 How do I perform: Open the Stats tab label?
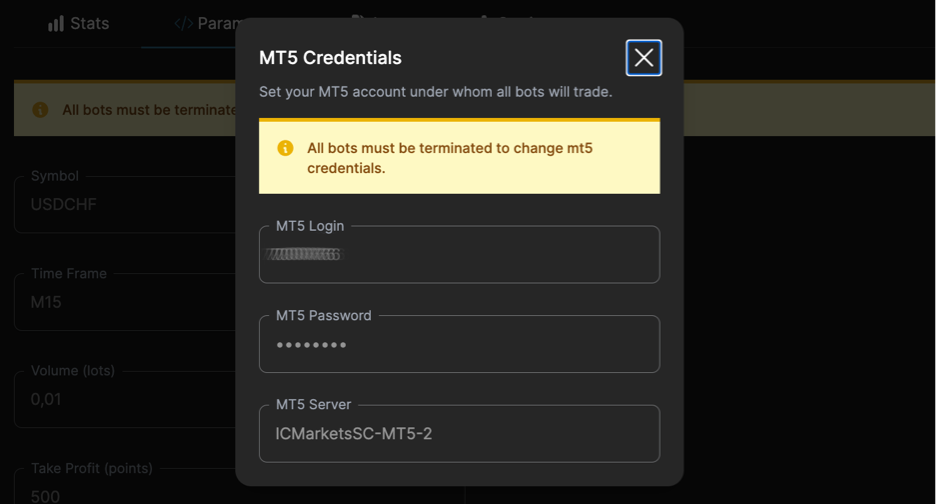click(x=90, y=23)
